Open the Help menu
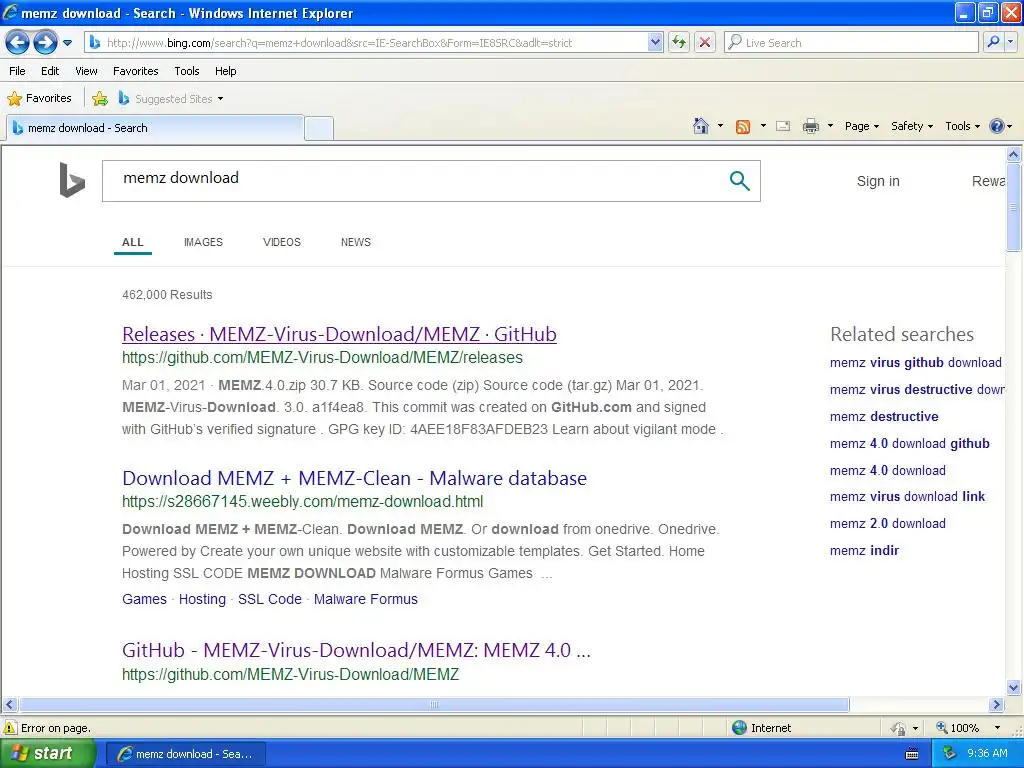The height and width of the screenshot is (768, 1024). pyautogui.click(x=225, y=71)
